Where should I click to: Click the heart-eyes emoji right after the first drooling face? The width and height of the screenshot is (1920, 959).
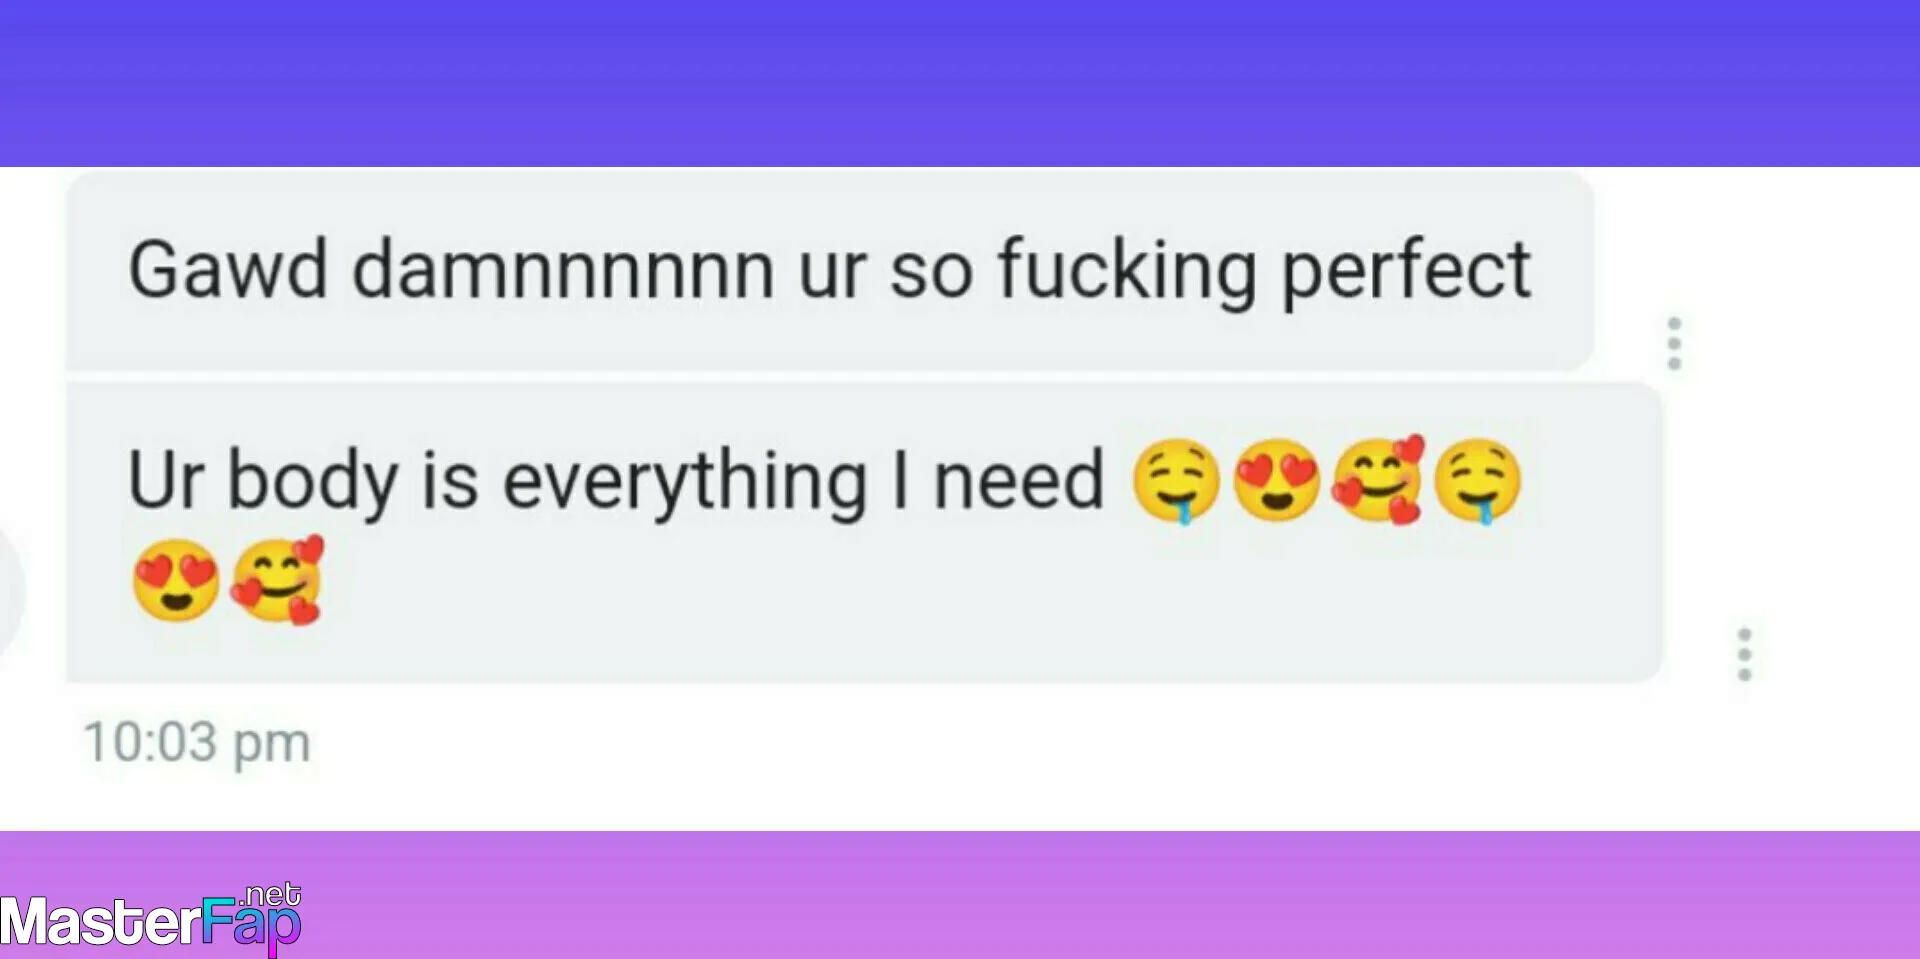click(x=1276, y=480)
